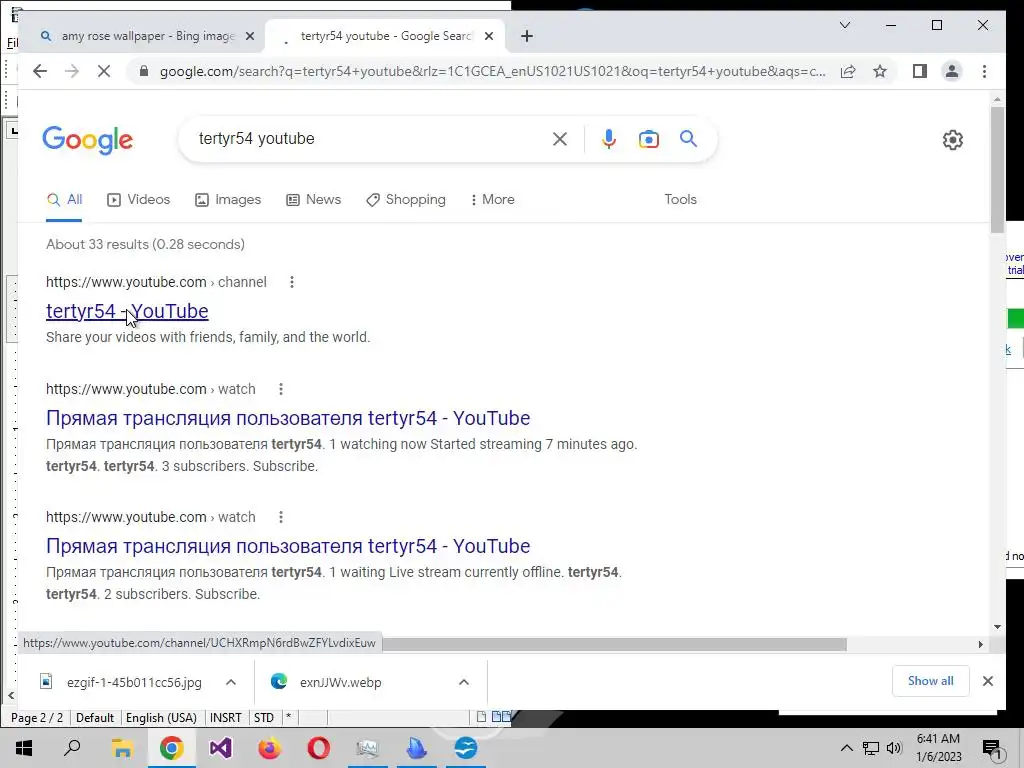Expand the More search filters
Screen dimensions: 1024x768
(x=492, y=199)
